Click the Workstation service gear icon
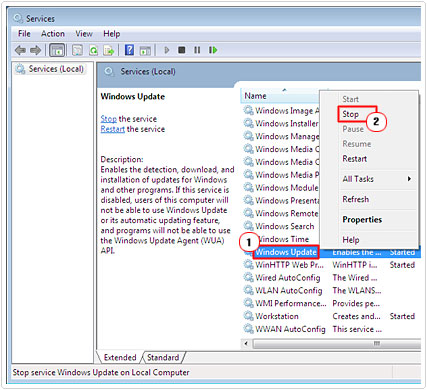 [x=248, y=315]
